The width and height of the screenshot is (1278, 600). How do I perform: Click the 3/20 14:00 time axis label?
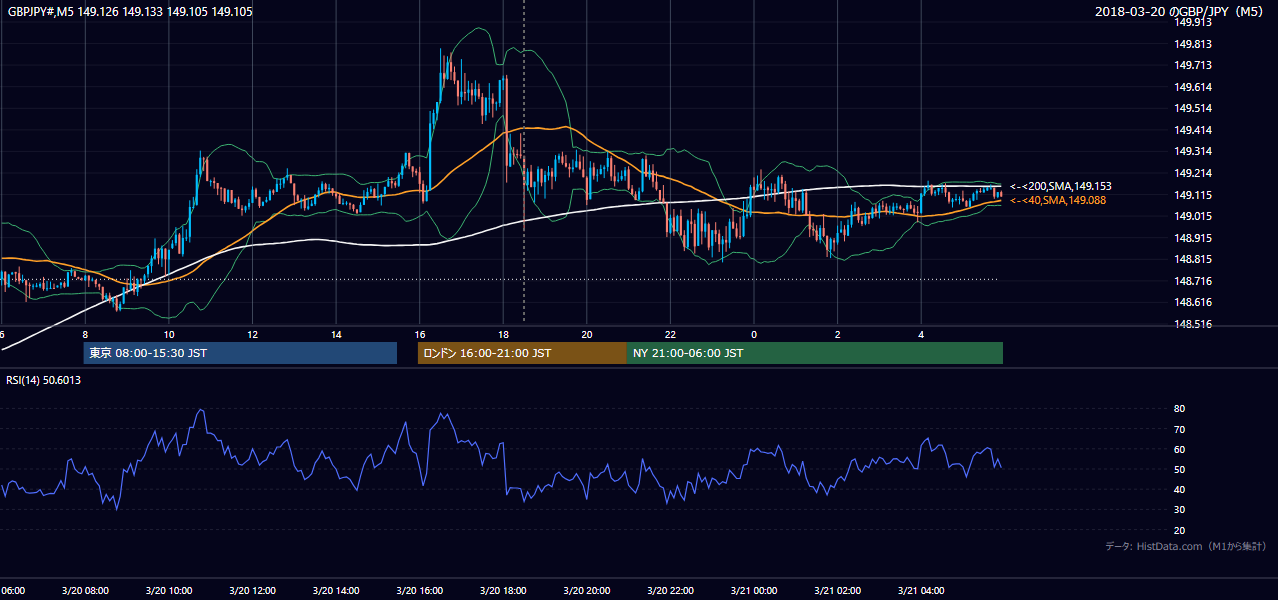pos(336,590)
